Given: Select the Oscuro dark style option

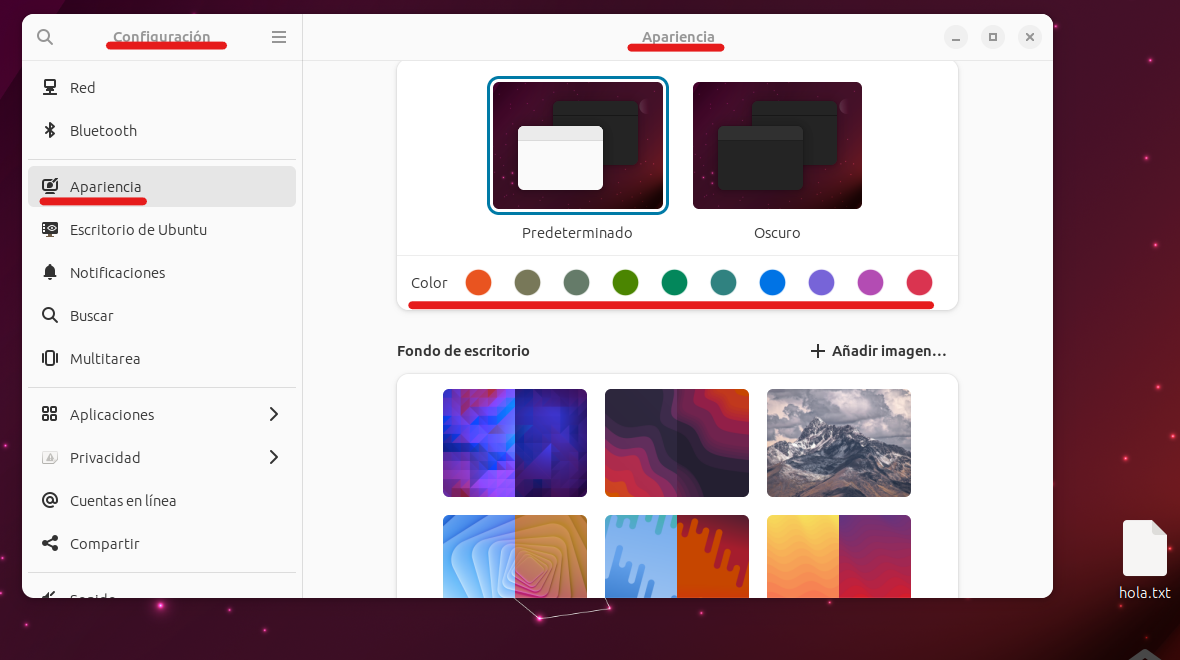Looking at the screenshot, I should click(x=777, y=146).
